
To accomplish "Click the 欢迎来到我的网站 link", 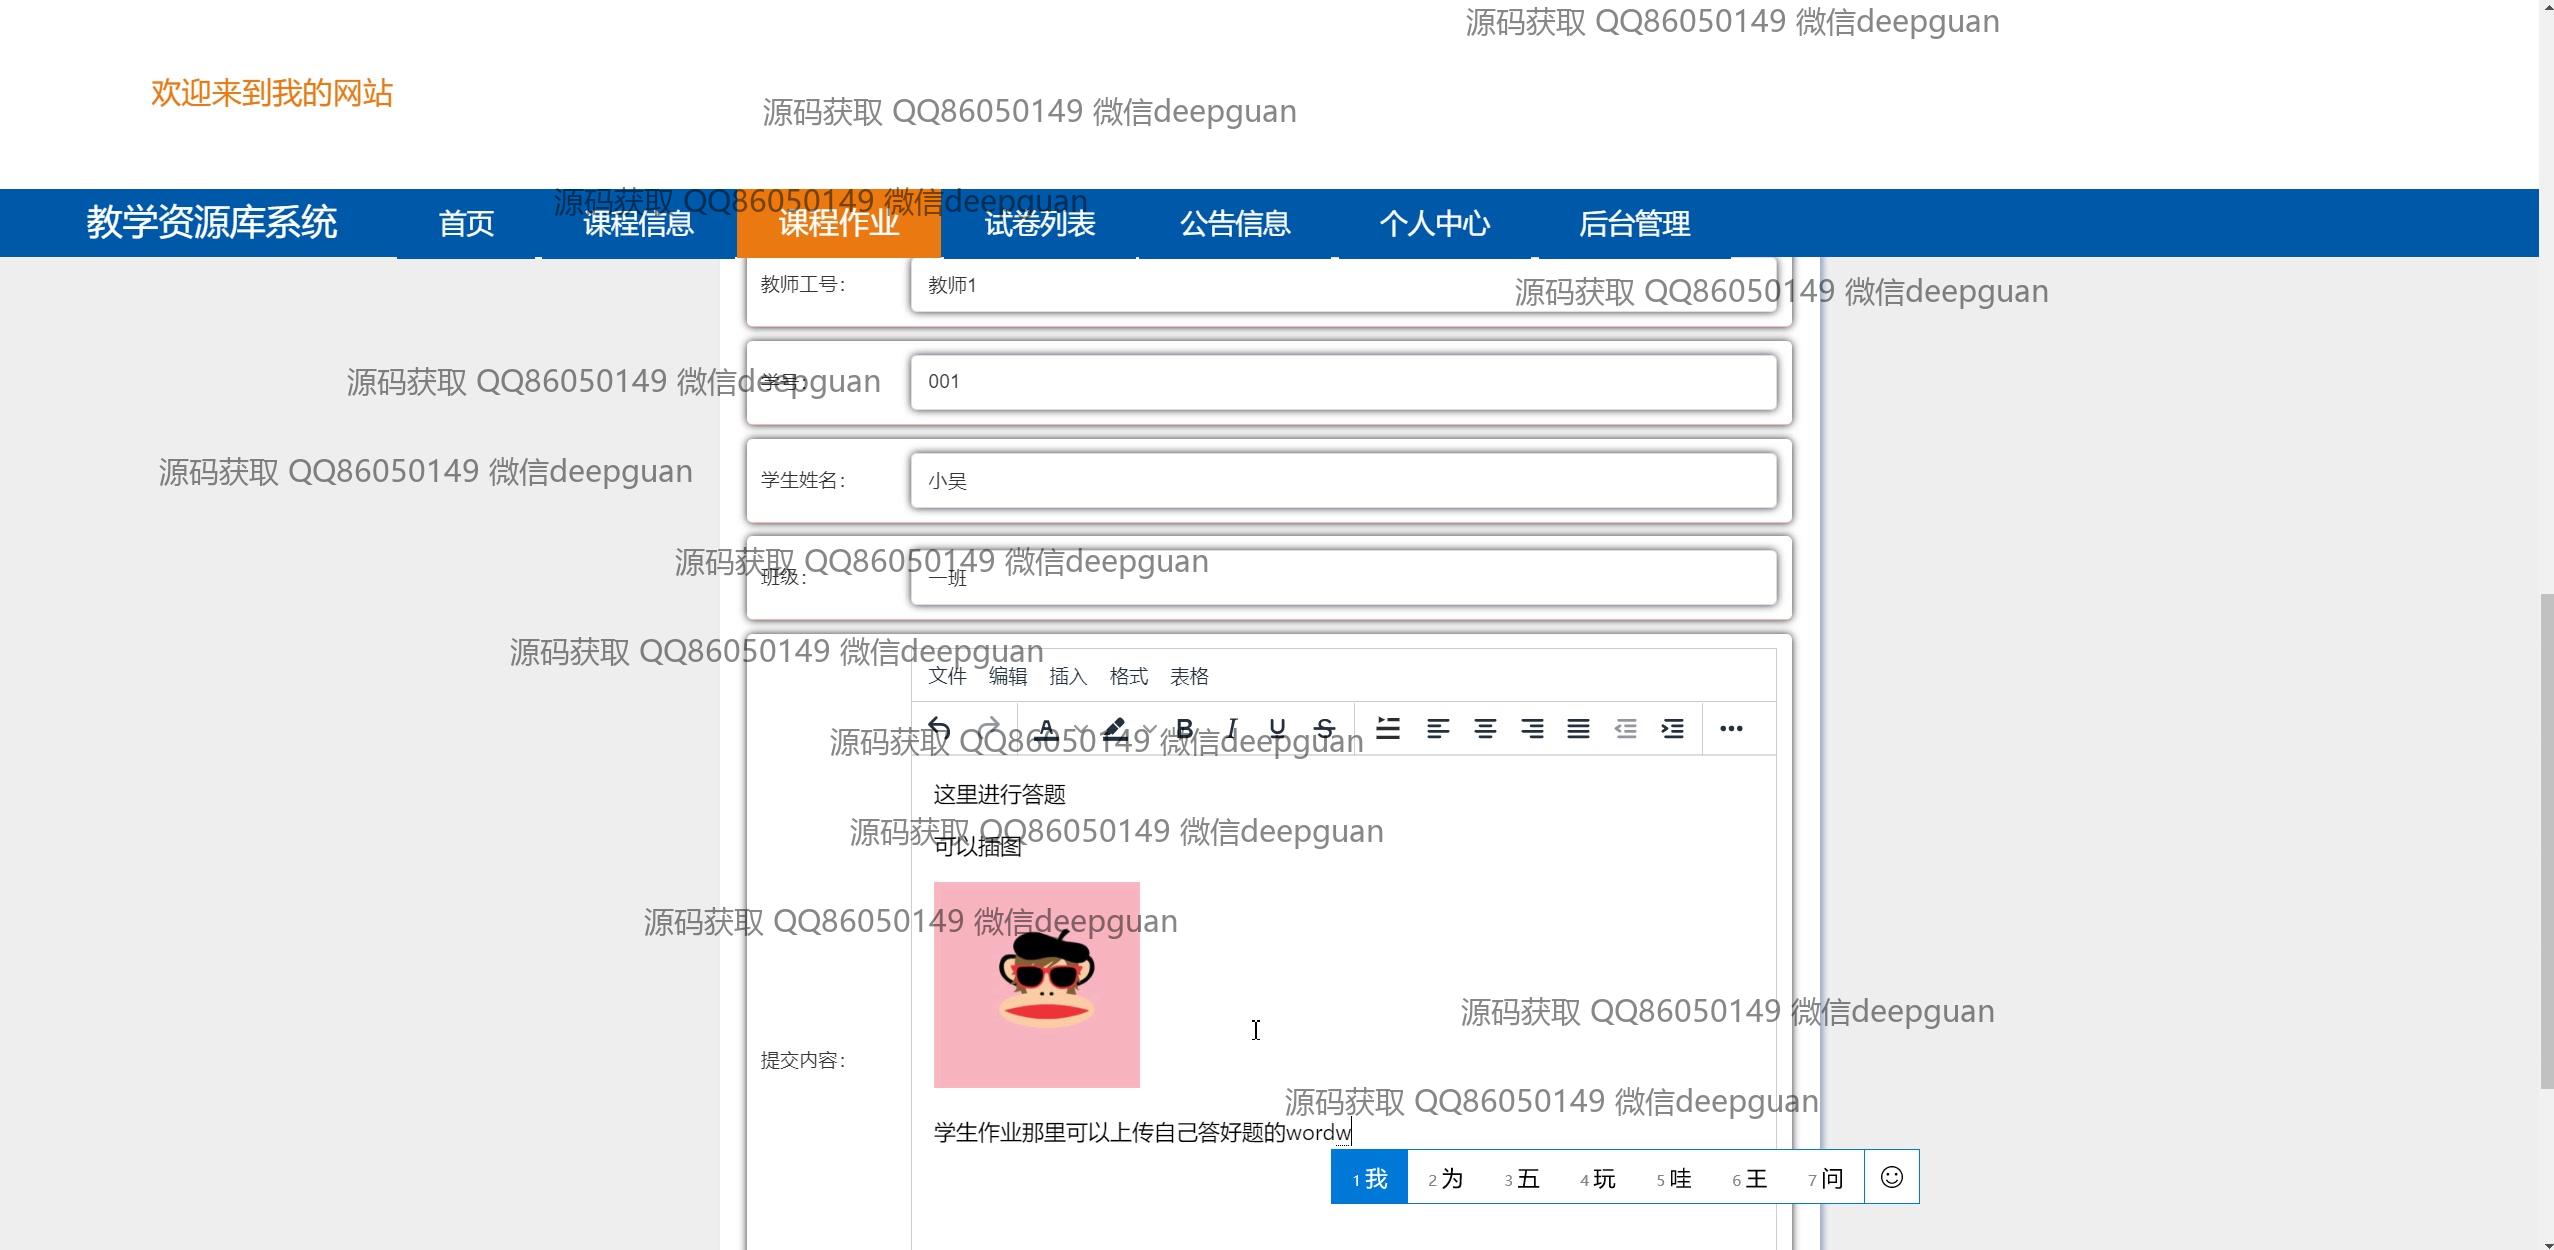I will [271, 93].
